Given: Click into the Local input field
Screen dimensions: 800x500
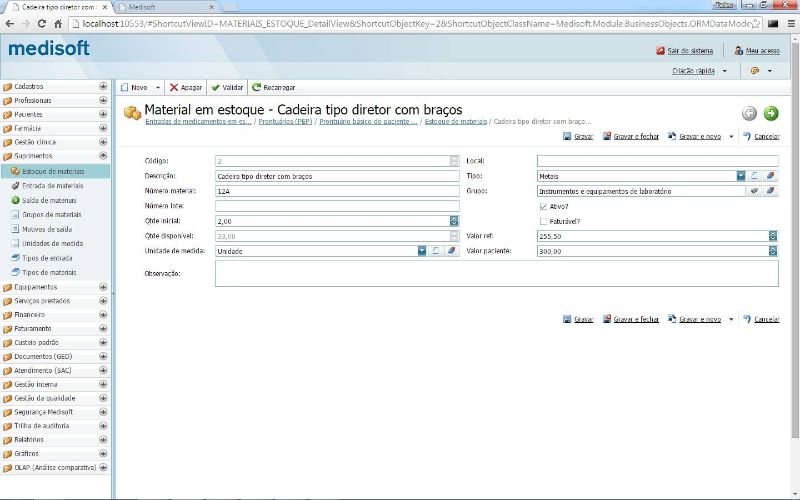Looking at the screenshot, I should [x=658, y=161].
